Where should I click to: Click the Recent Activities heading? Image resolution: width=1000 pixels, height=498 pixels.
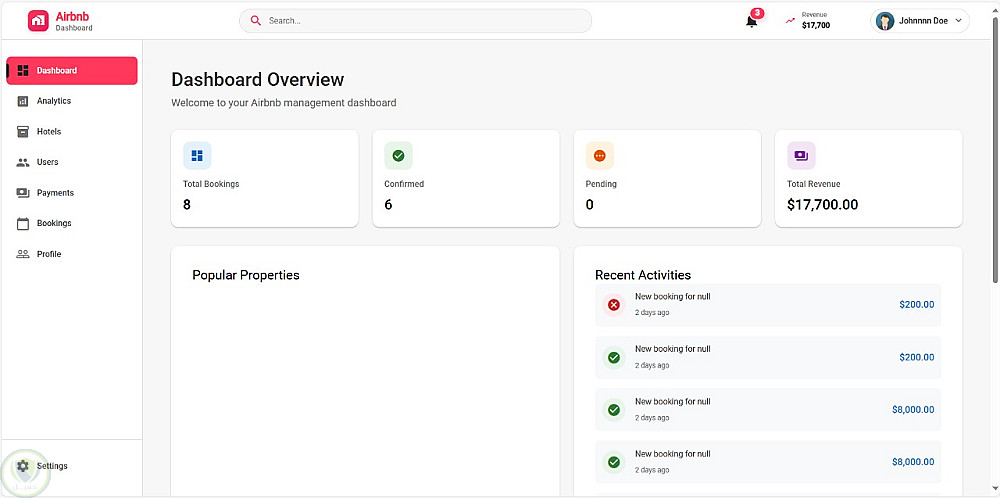pos(643,275)
